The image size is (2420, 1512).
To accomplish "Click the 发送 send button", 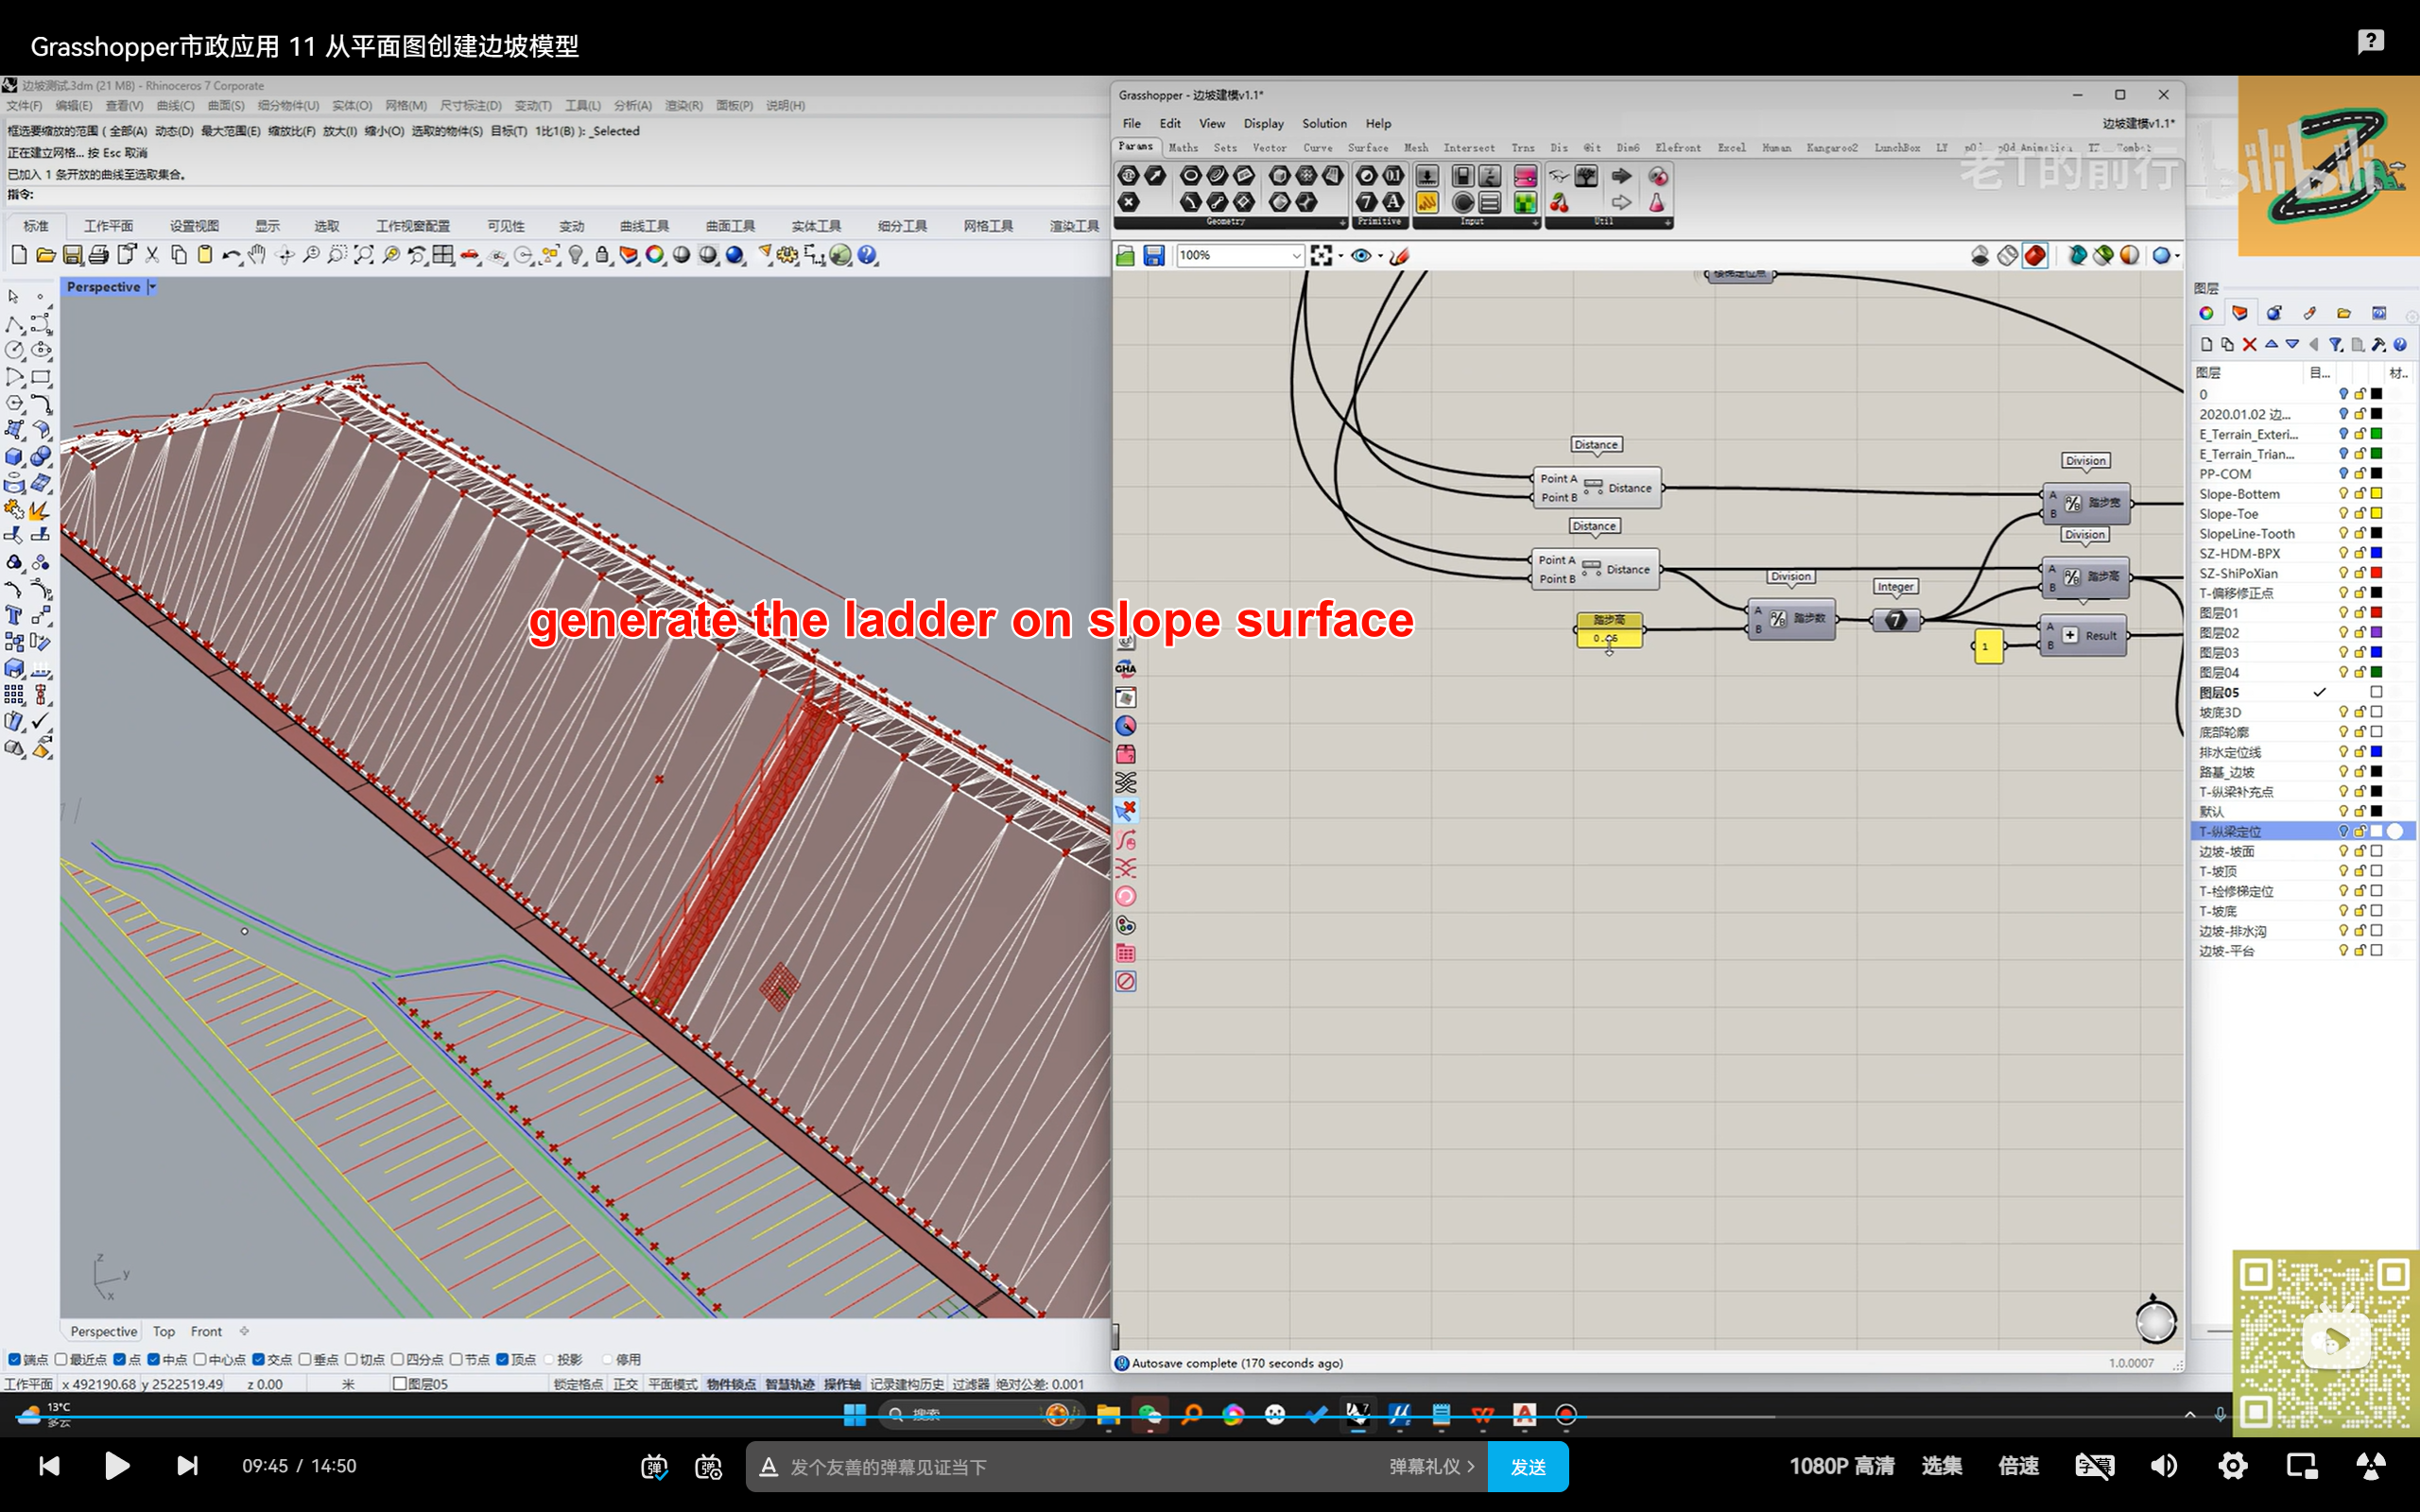I will [x=1527, y=1467].
